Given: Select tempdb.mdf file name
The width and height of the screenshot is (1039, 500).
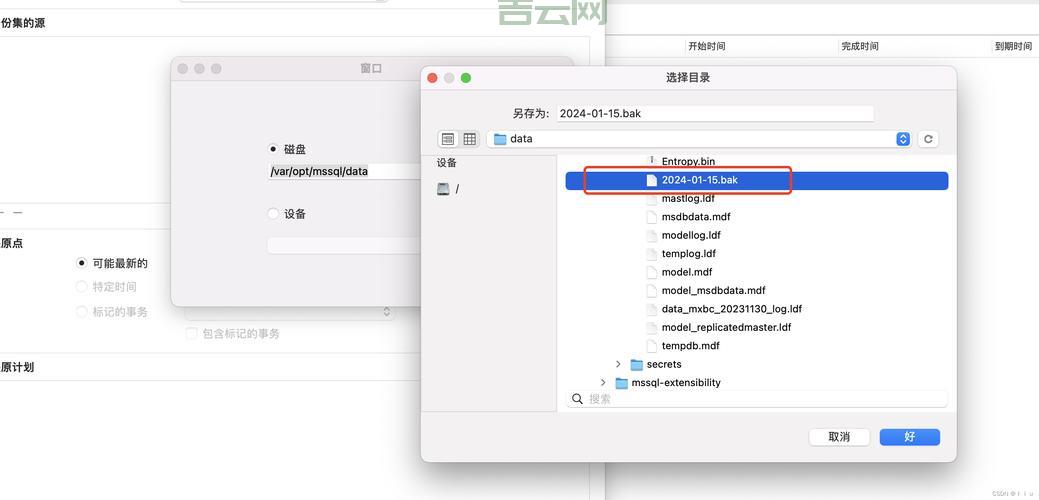Looking at the screenshot, I should (x=690, y=346).
